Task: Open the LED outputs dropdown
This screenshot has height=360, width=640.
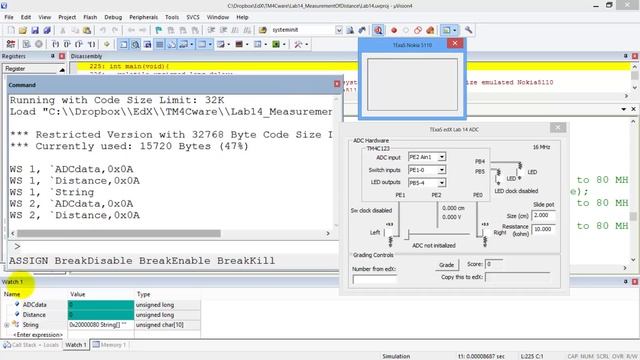Action: click(x=442, y=183)
